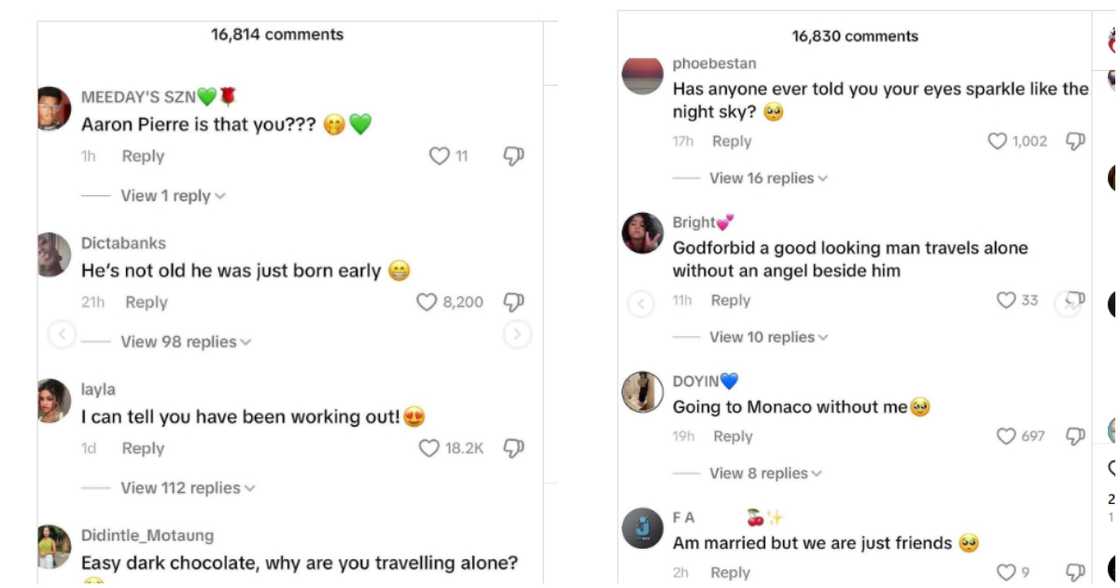Reply to Dictabanks' comment
This screenshot has height=588, width=1120.
(146, 302)
